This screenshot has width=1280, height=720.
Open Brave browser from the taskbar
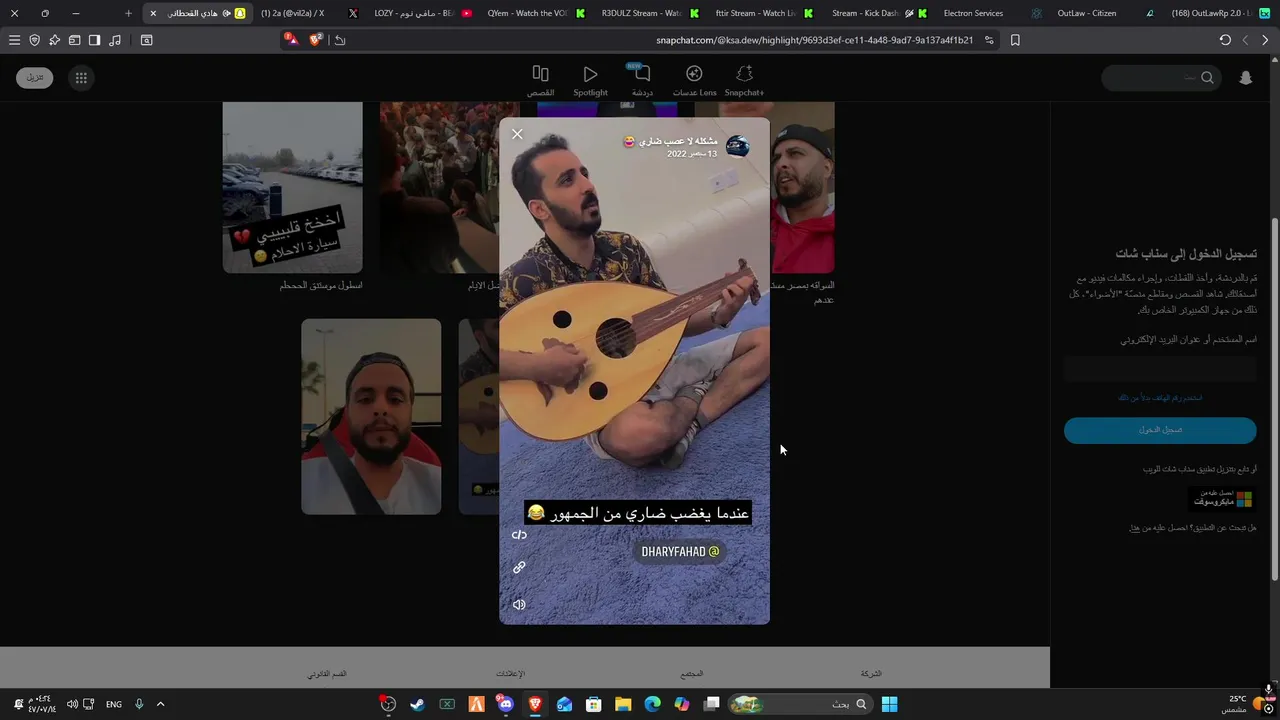click(x=535, y=704)
